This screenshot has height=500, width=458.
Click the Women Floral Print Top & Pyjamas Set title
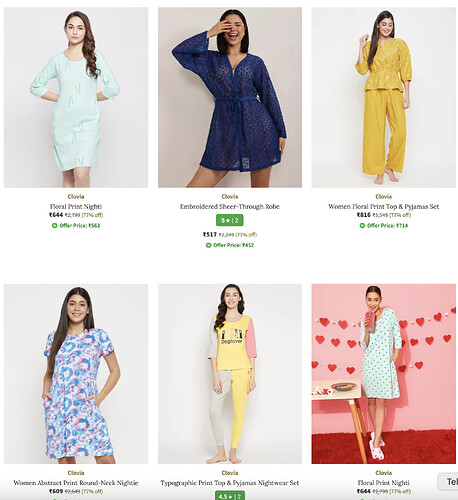tap(384, 207)
